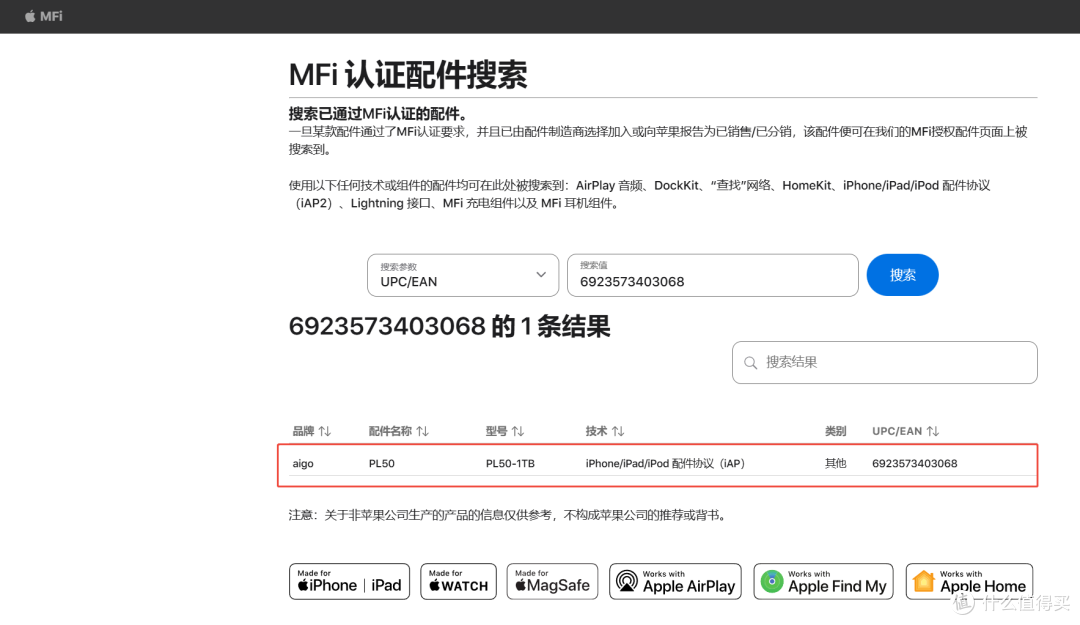The width and height of the screenshot is (1080, 625).
Task: Click the 6923573403068 的 1 条结果 heading
Action: click(x=449, y=326)
